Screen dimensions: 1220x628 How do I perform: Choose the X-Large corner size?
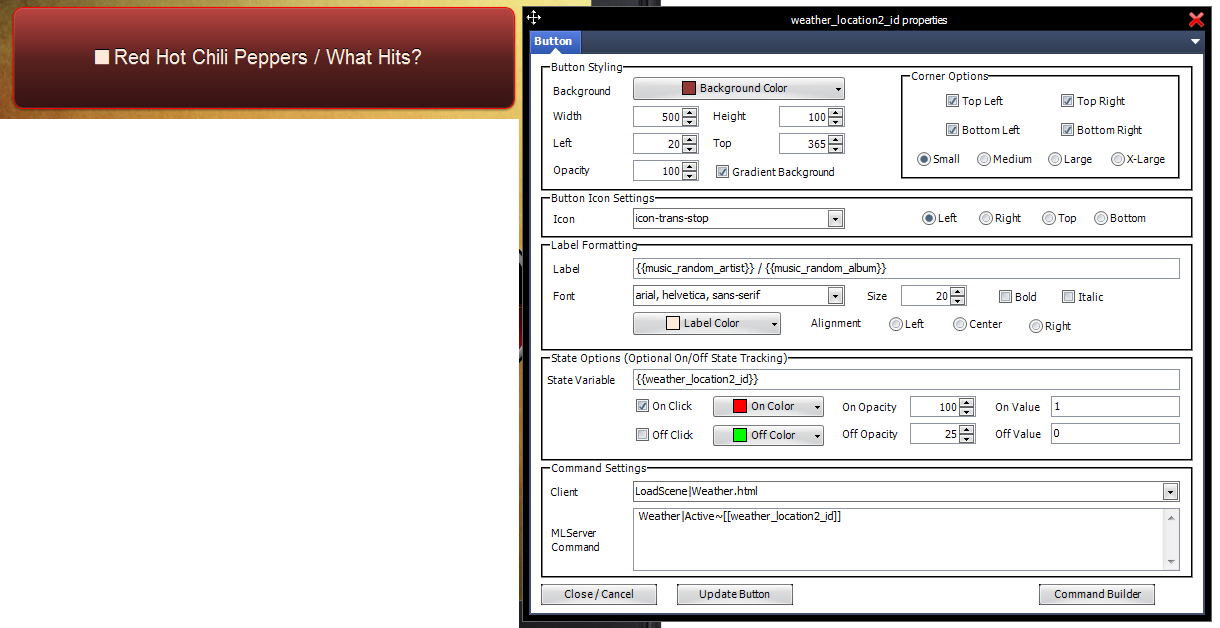pyautogui.click(x=1118, y=159)
